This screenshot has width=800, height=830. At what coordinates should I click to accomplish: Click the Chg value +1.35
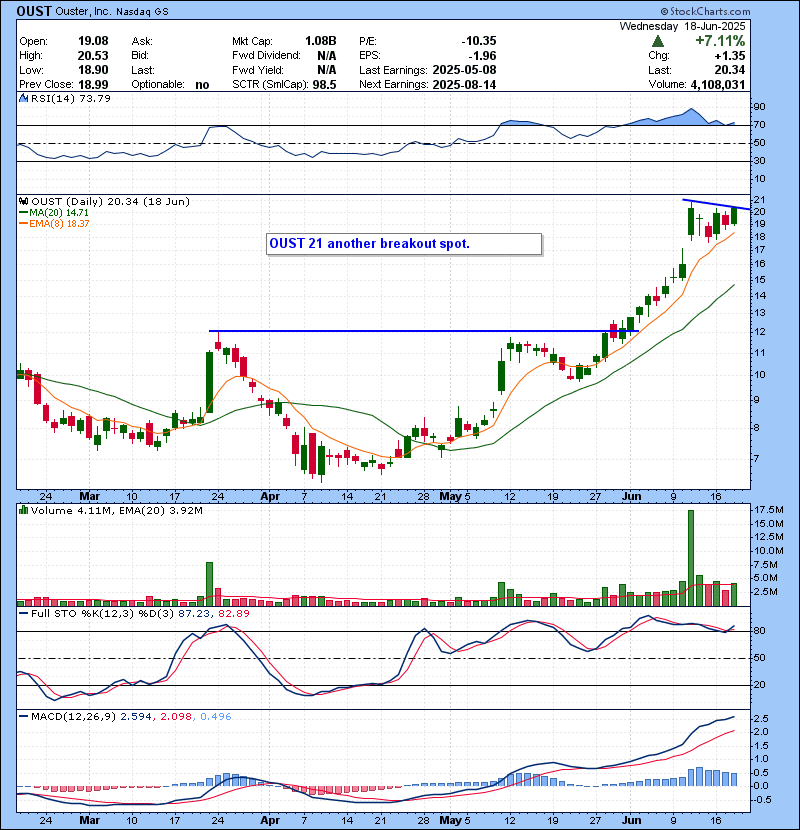730,56
